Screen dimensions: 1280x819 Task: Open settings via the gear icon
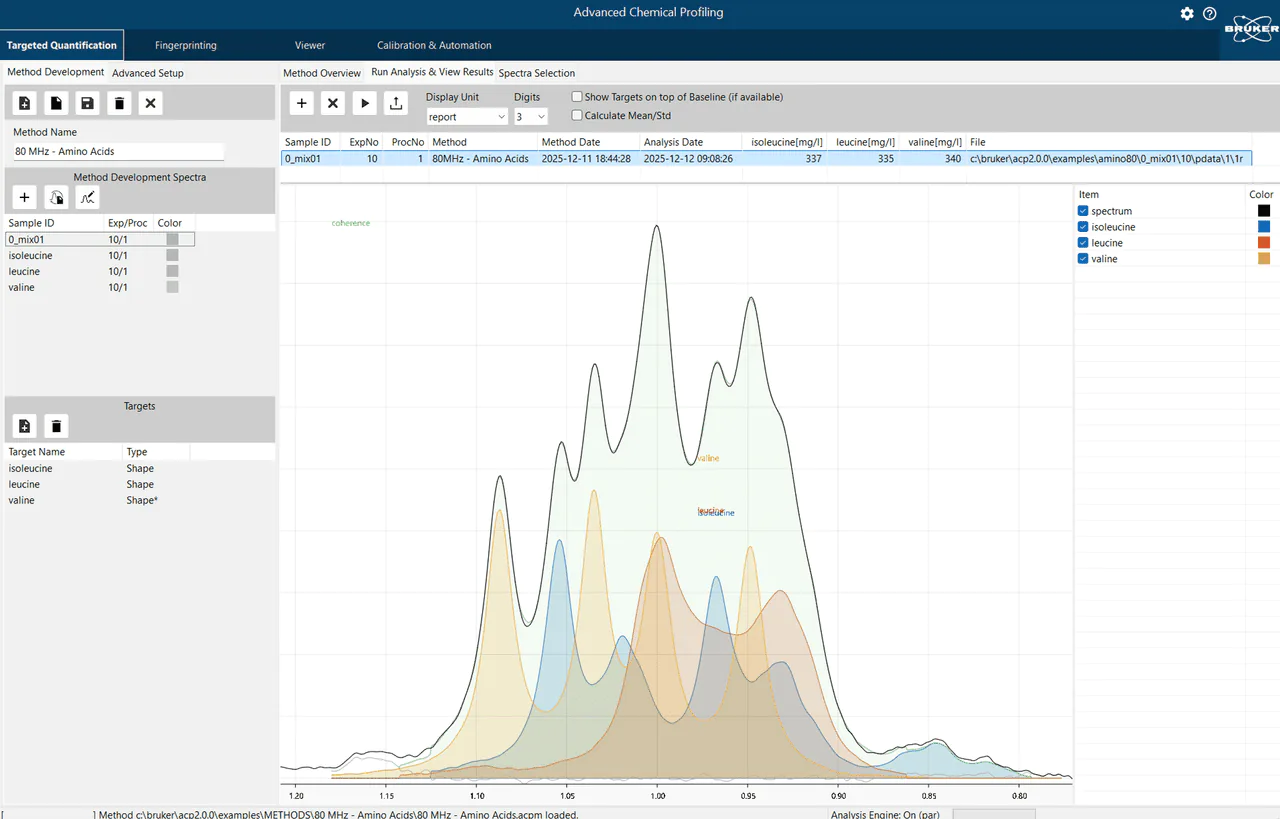tap(1187, 13)
